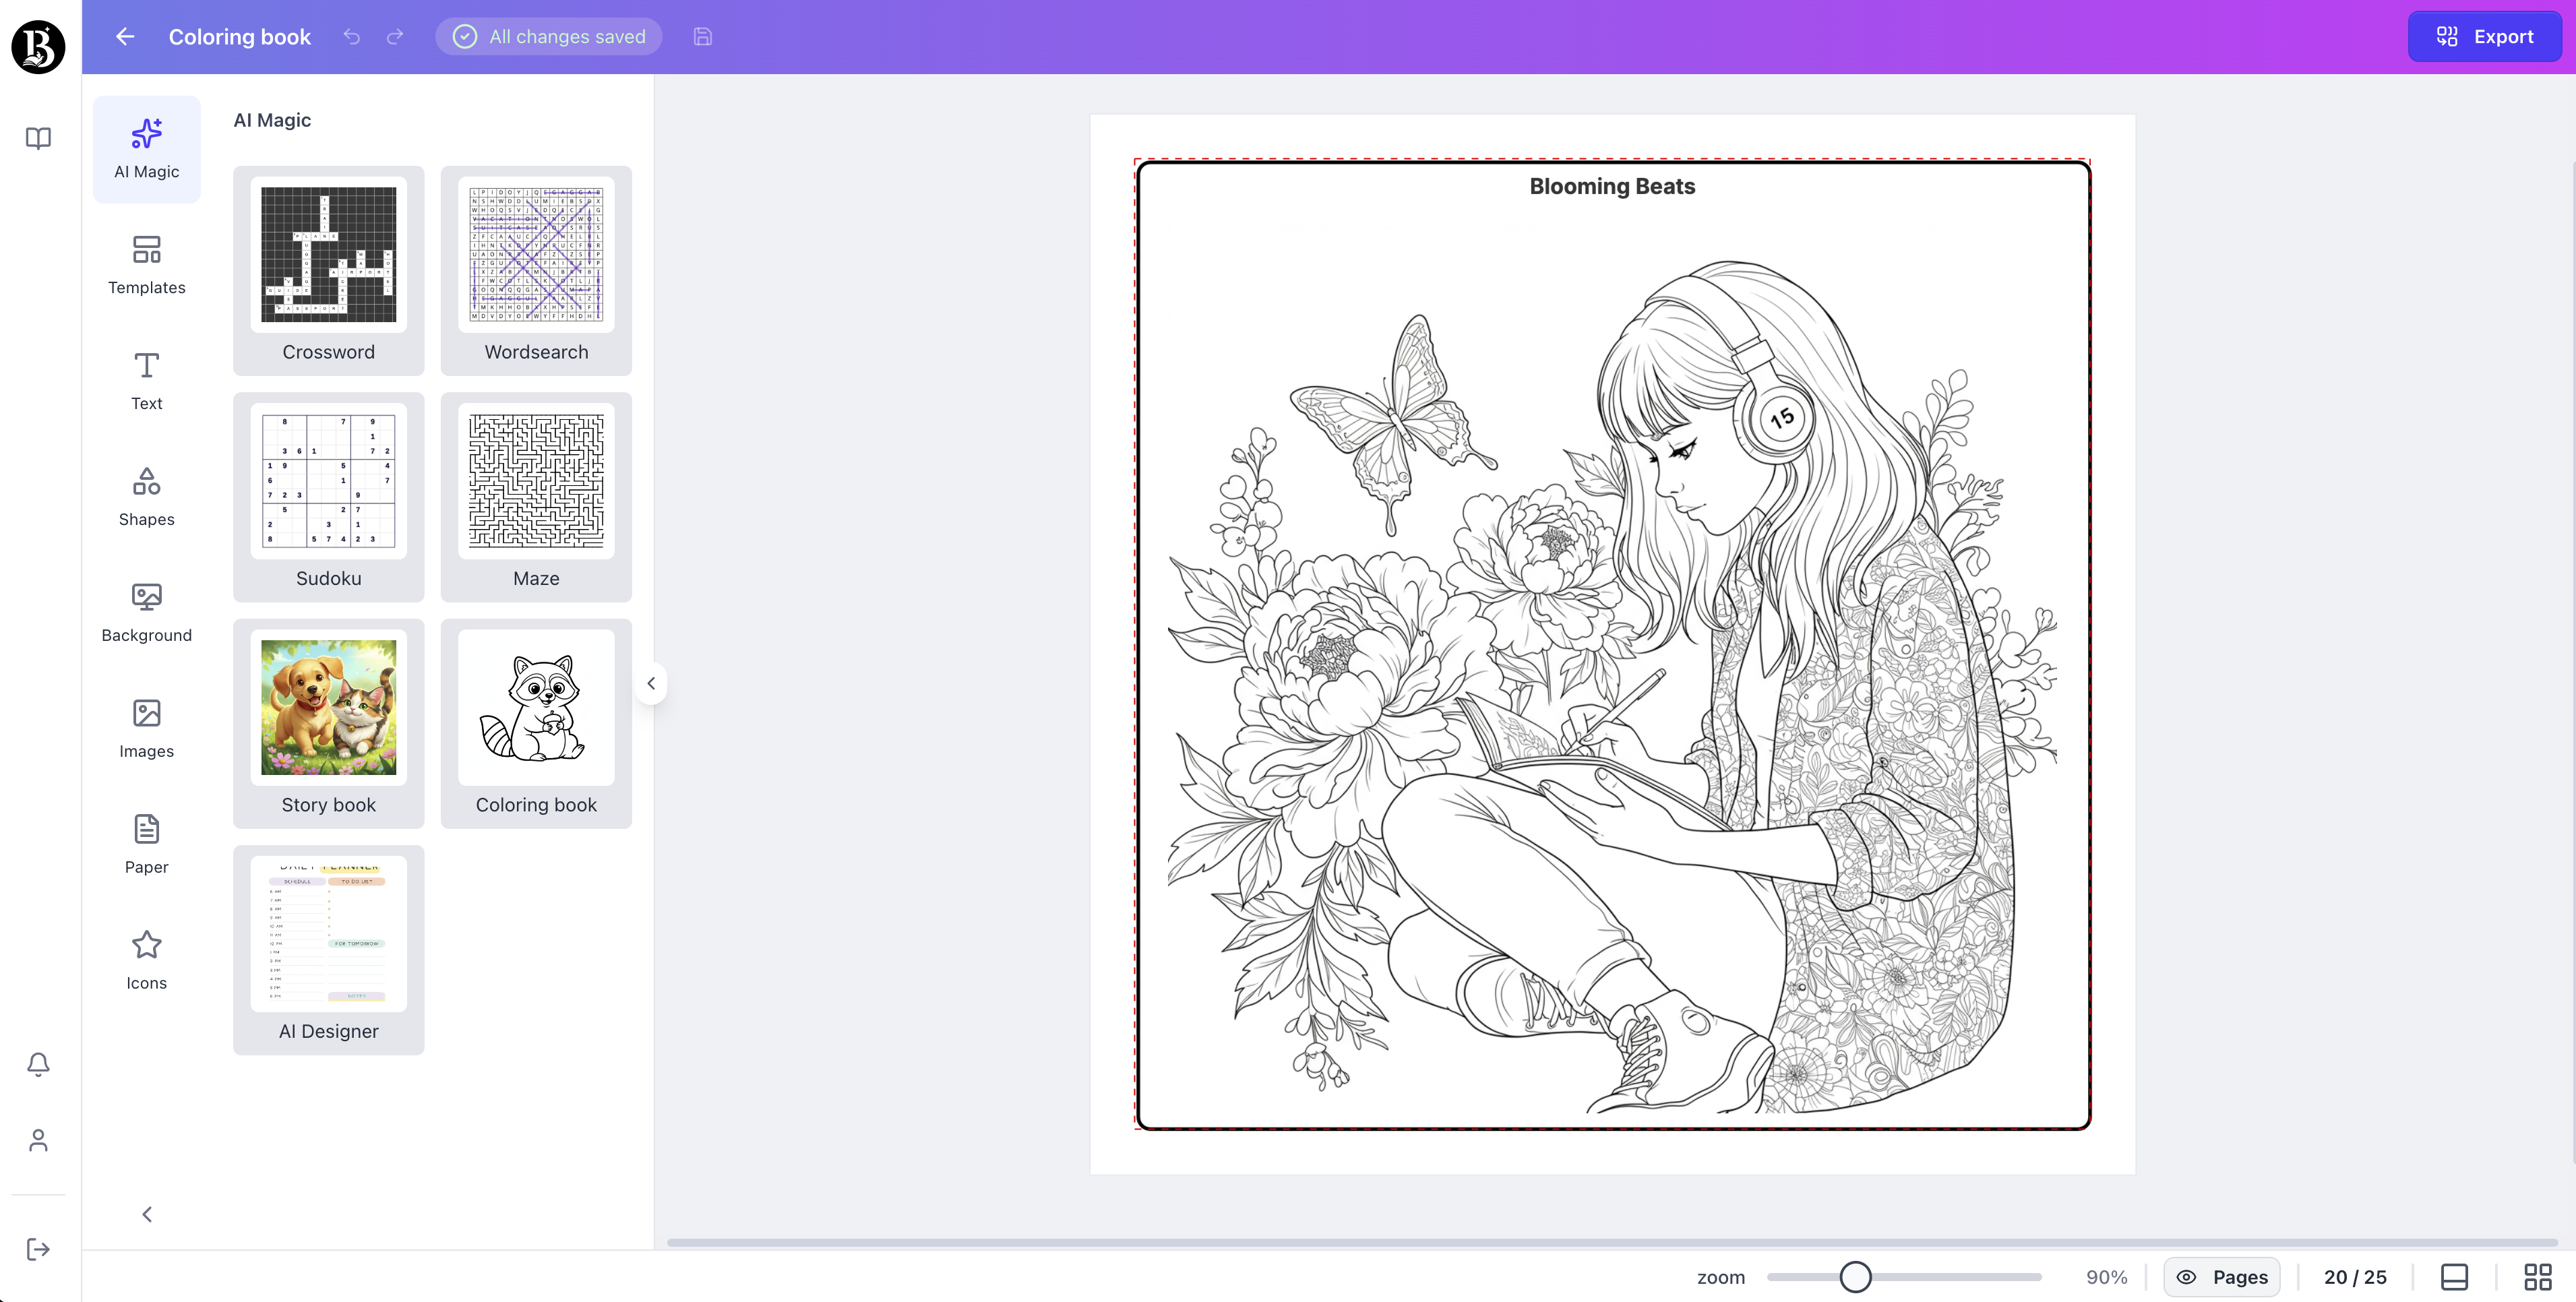Go back with the left arrow
Viewport: 2576px width, 1302px height.
coord(125,37)
